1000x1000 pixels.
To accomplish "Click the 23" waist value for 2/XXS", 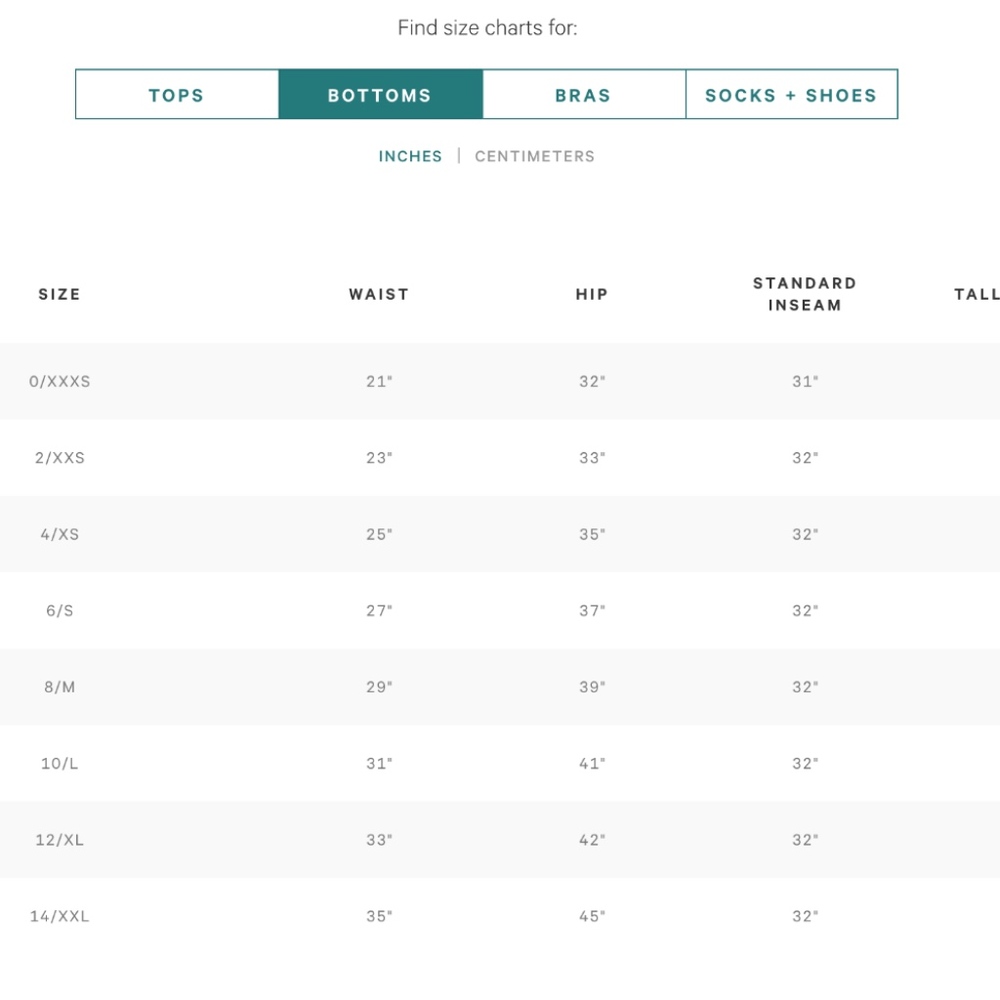I will coord(379,458).
